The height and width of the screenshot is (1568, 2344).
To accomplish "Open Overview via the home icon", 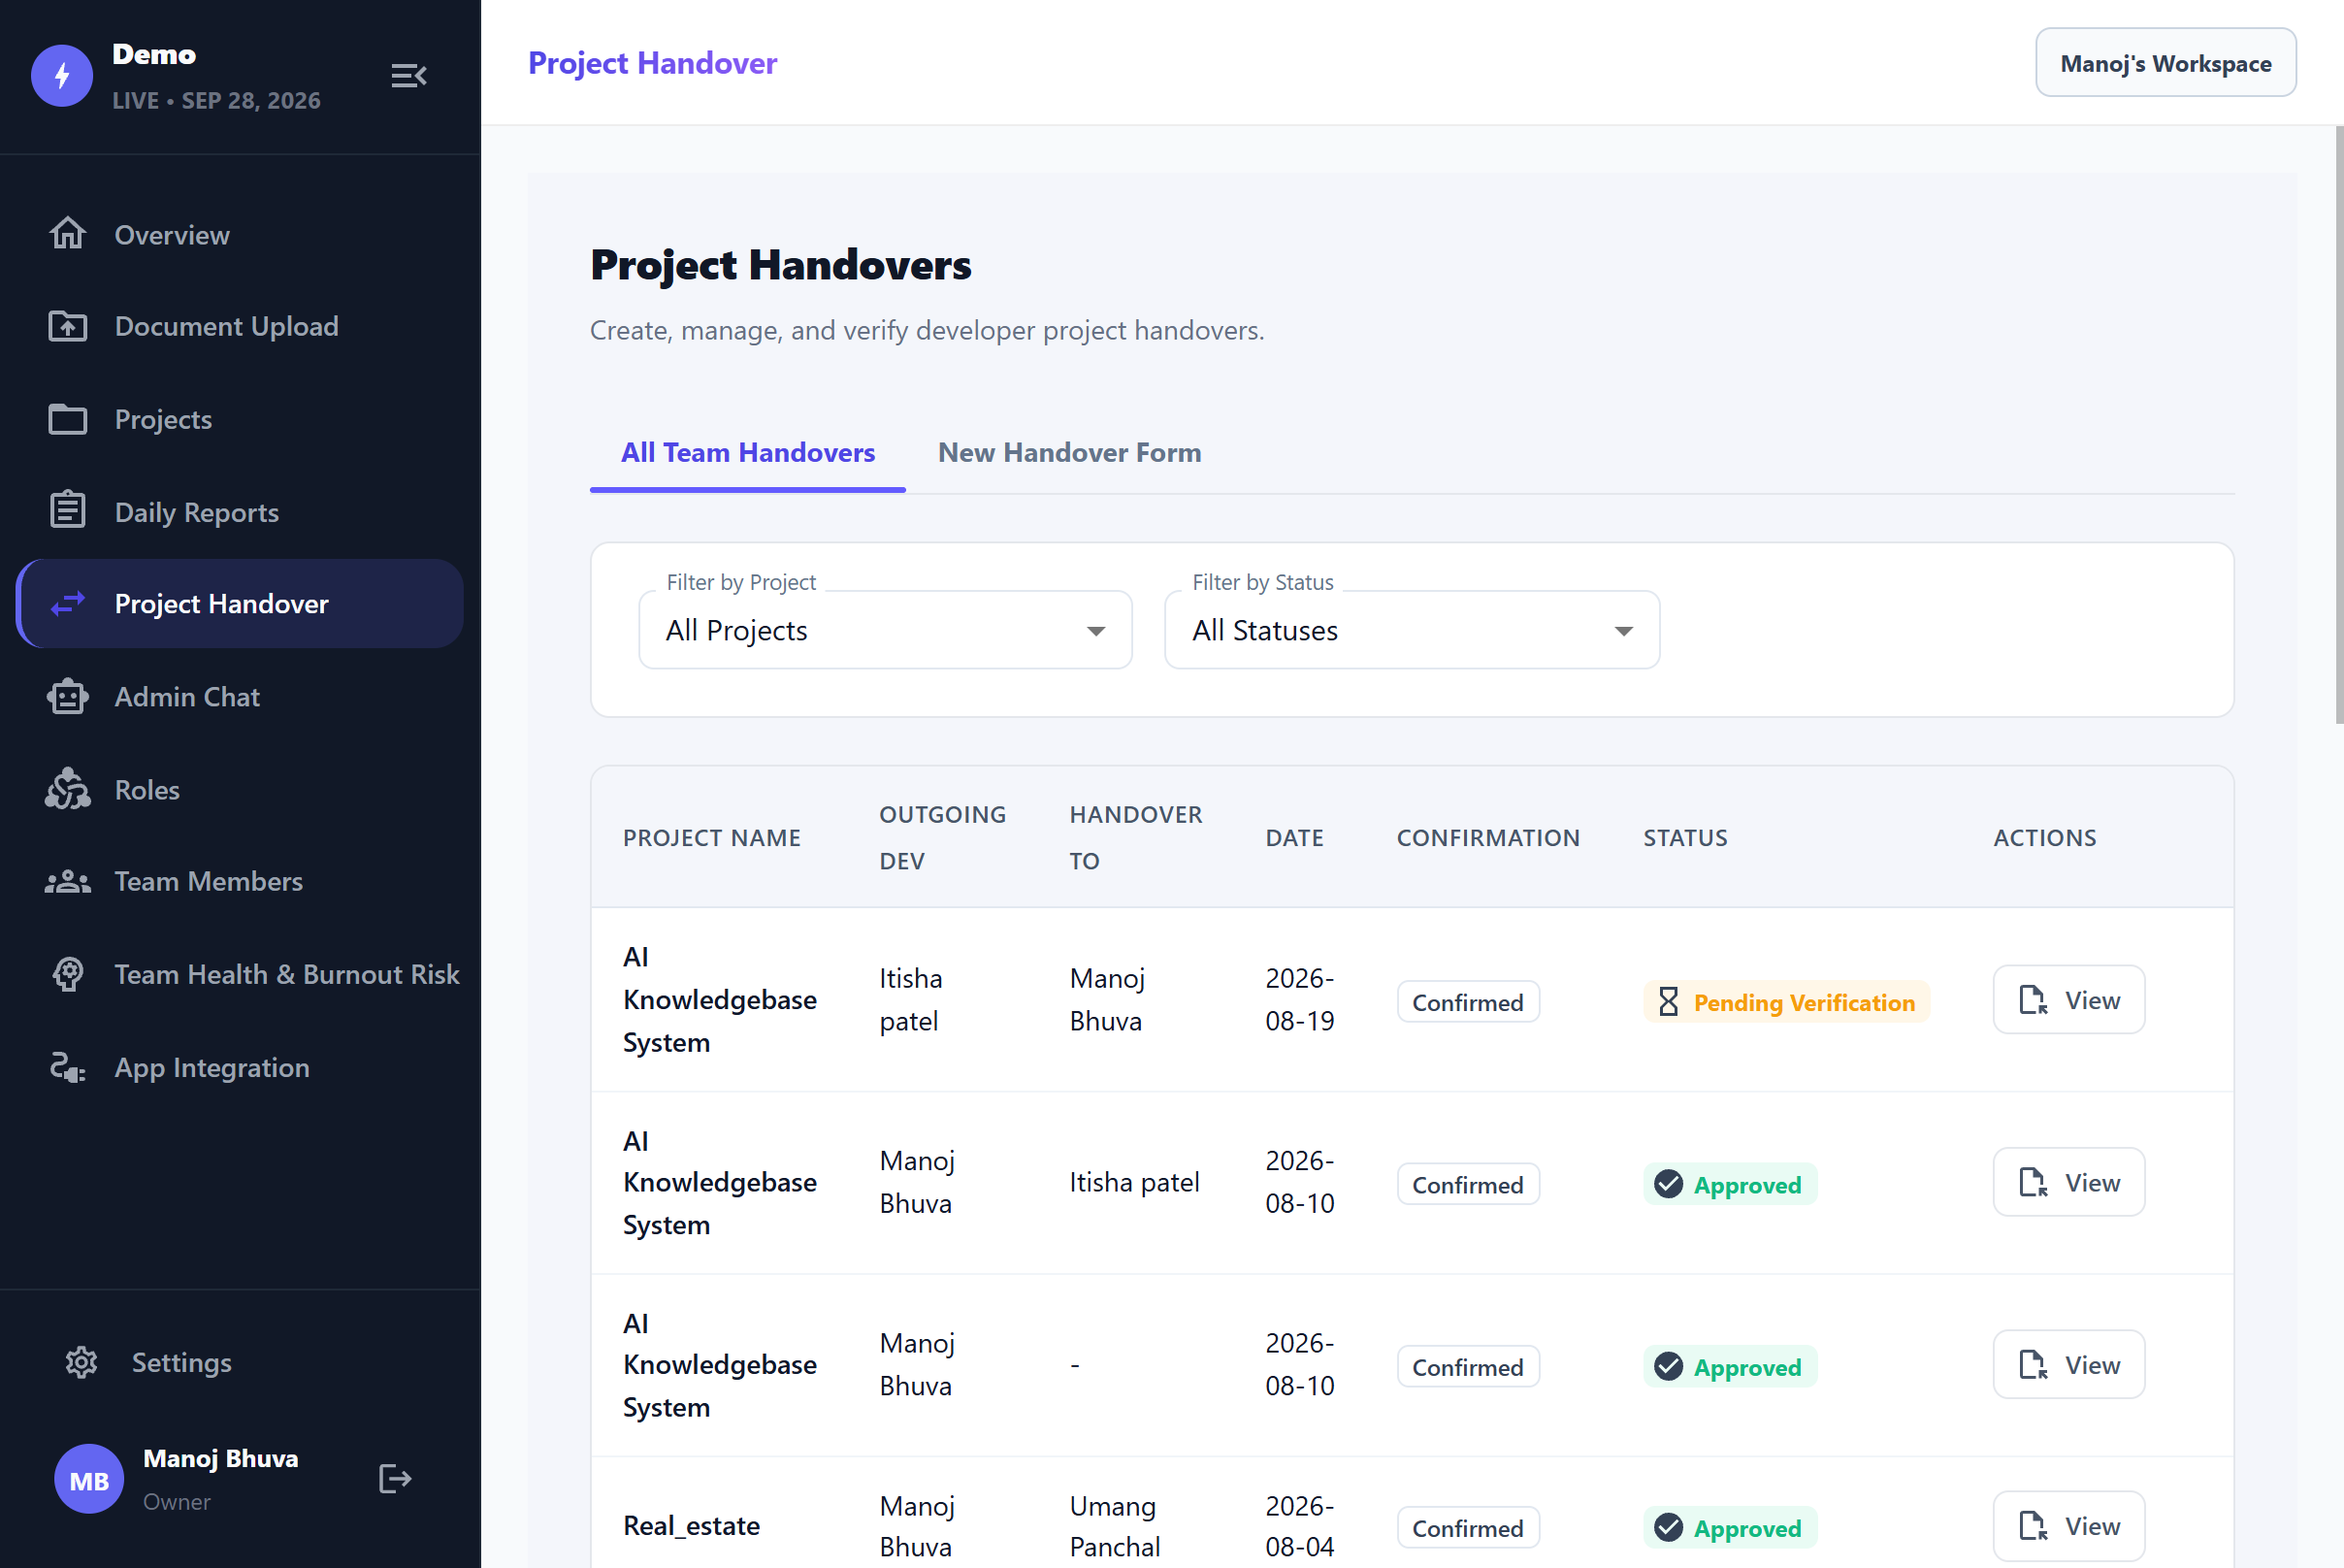I will pyautogui.click(x=68, y=234).
